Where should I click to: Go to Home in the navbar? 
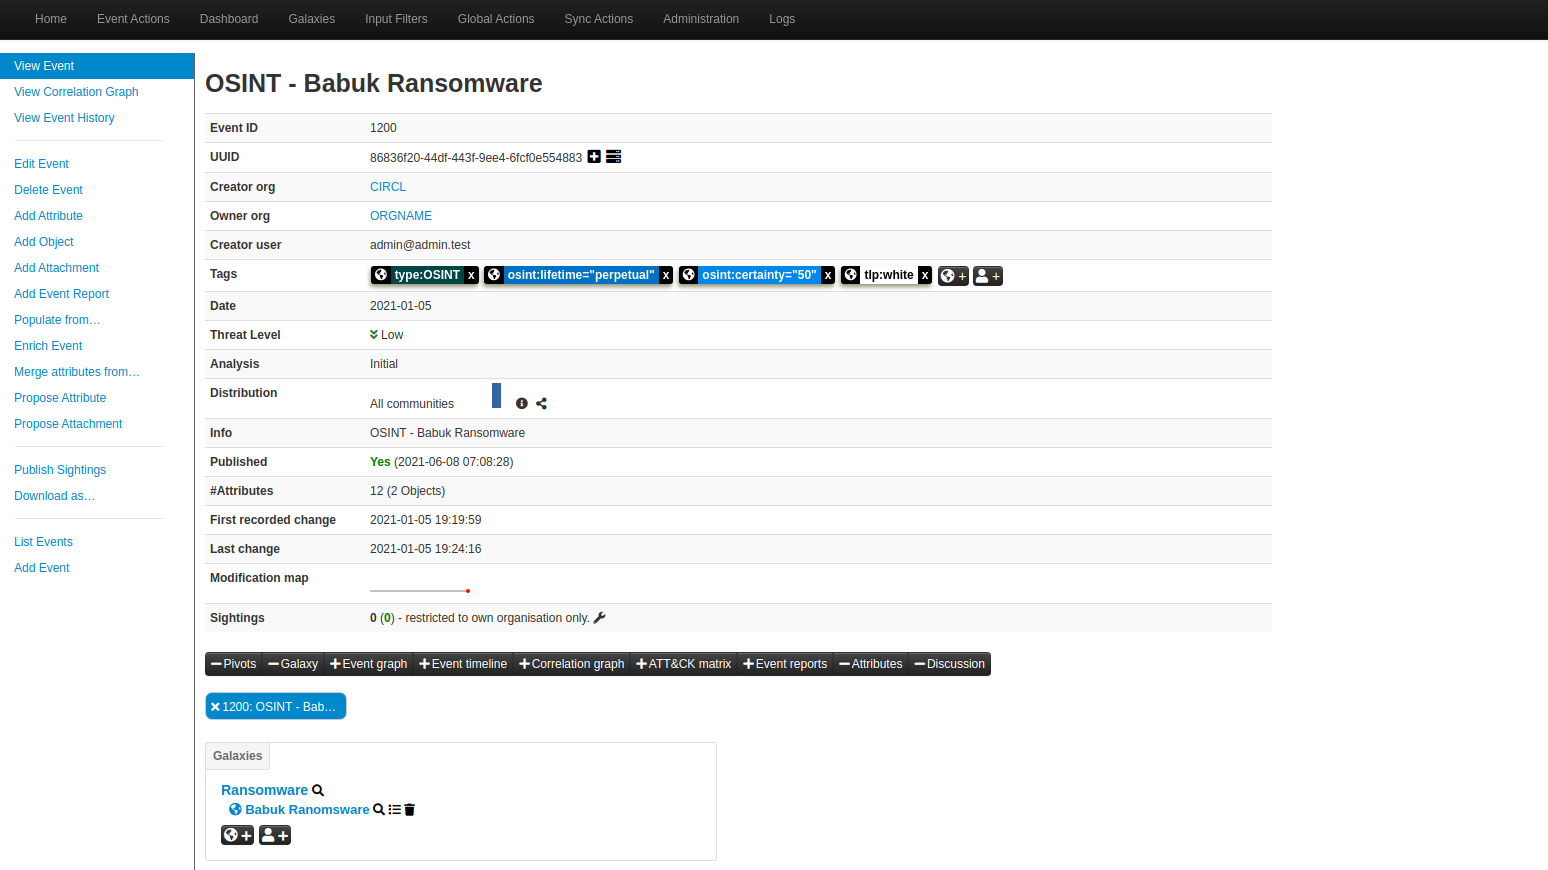click(x=51, y=19)
